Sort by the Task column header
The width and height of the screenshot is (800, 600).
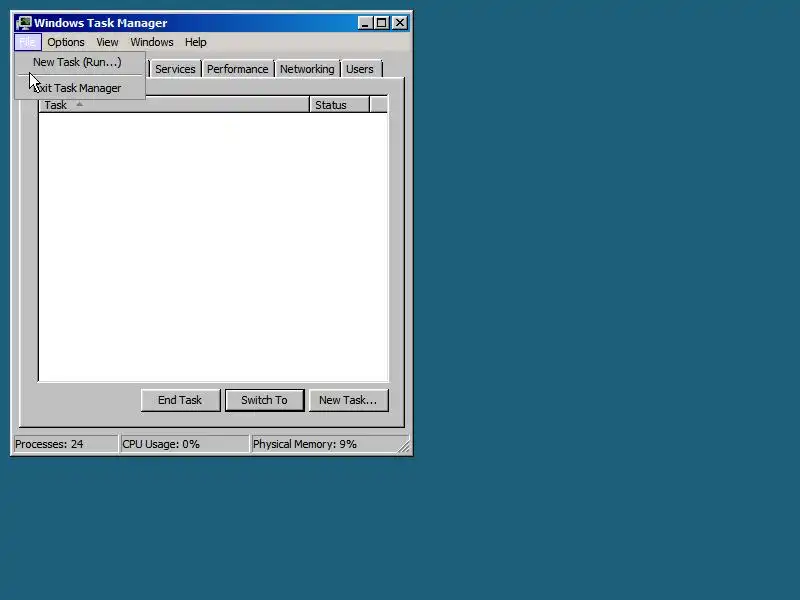174,105
